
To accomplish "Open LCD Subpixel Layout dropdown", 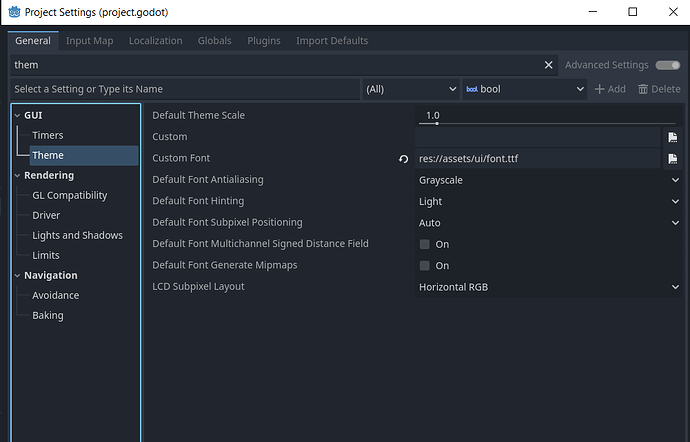I will click(548, 287).
